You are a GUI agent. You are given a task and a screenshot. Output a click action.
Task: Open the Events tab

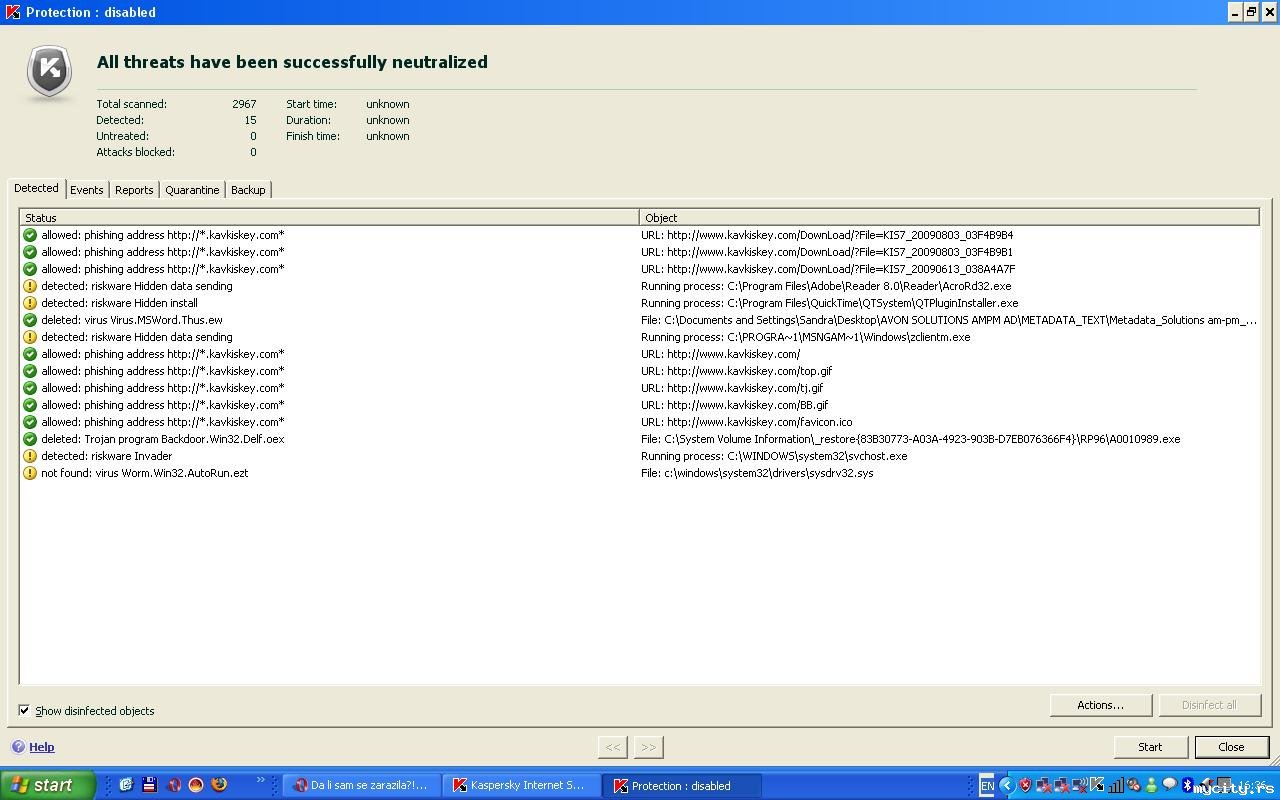87,190
